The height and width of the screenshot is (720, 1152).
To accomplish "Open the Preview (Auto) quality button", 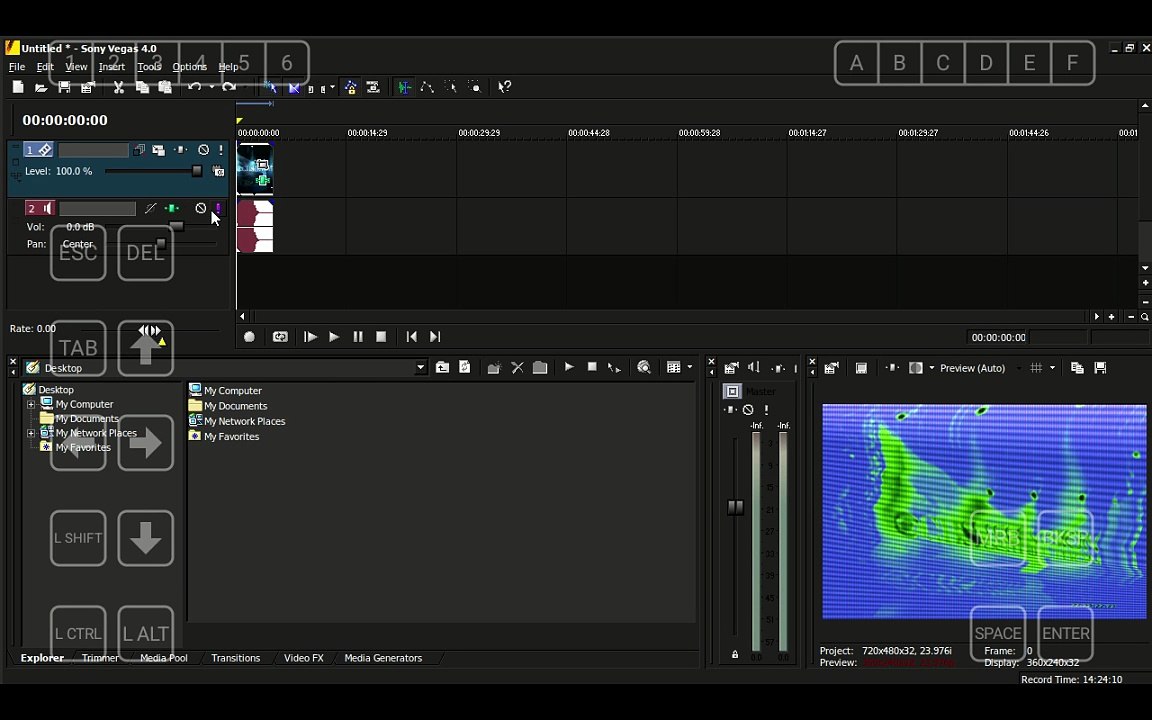I will point(972,368).
